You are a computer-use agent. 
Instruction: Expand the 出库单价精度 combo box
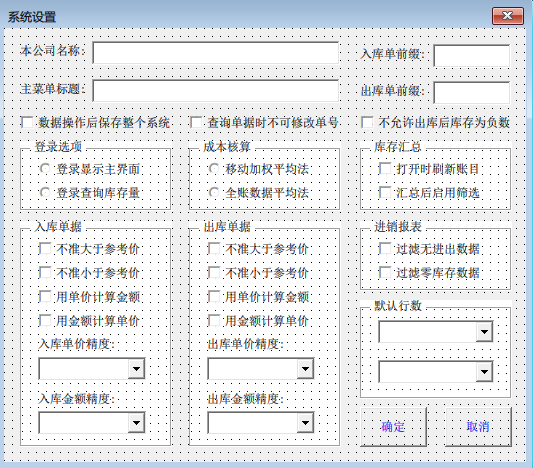click(305, 368)
